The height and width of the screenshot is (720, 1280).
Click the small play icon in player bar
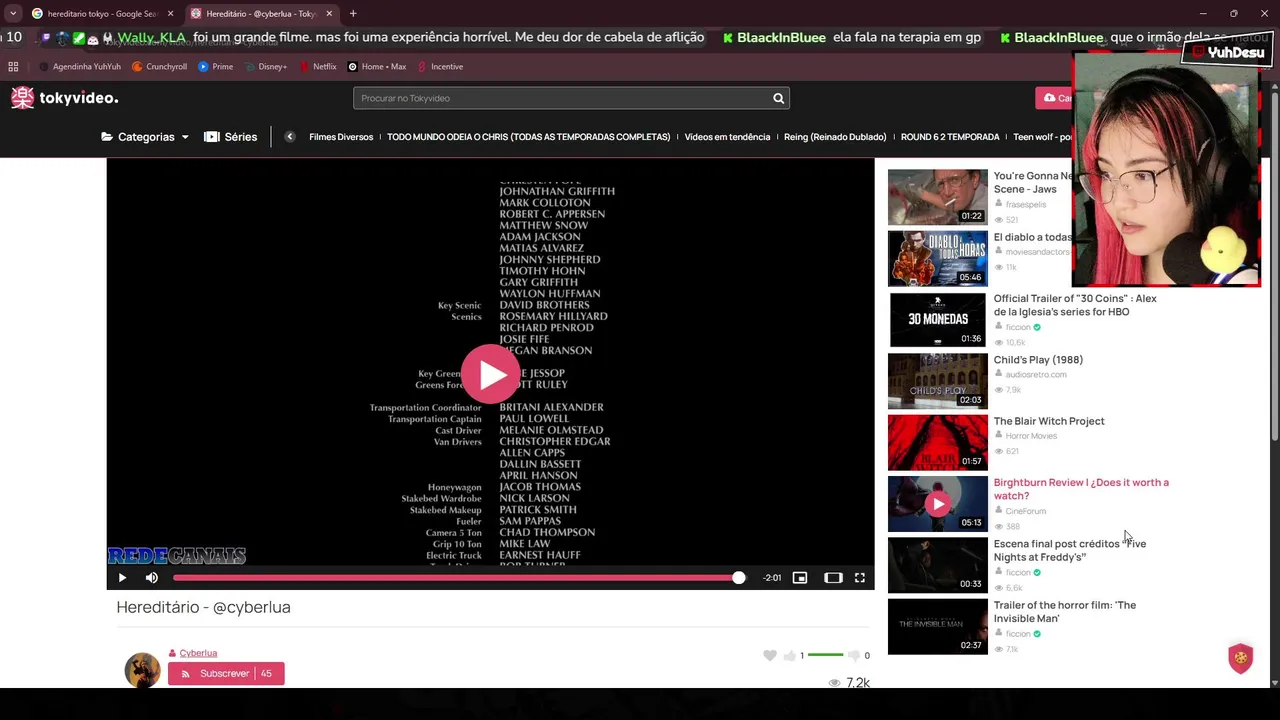(x=122, y=578)
